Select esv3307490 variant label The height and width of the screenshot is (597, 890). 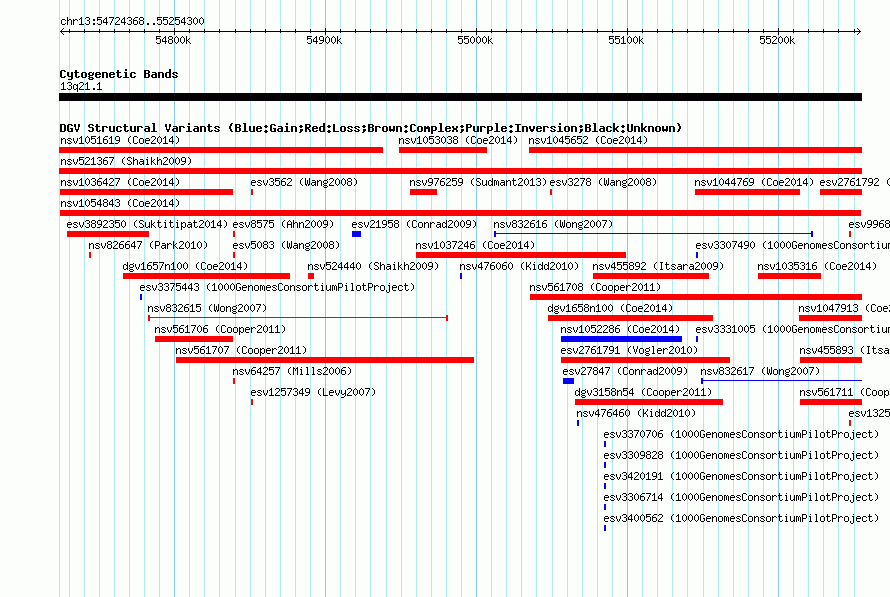(x=792, y=245)
